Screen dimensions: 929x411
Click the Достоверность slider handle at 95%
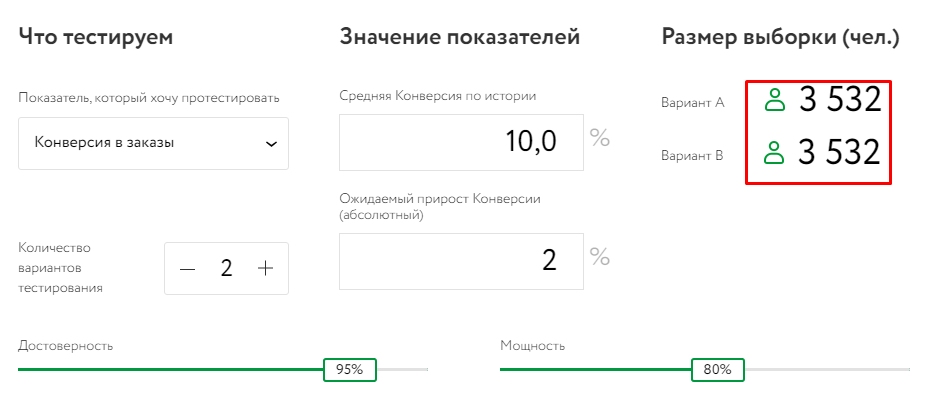click(x=349, y=369)
